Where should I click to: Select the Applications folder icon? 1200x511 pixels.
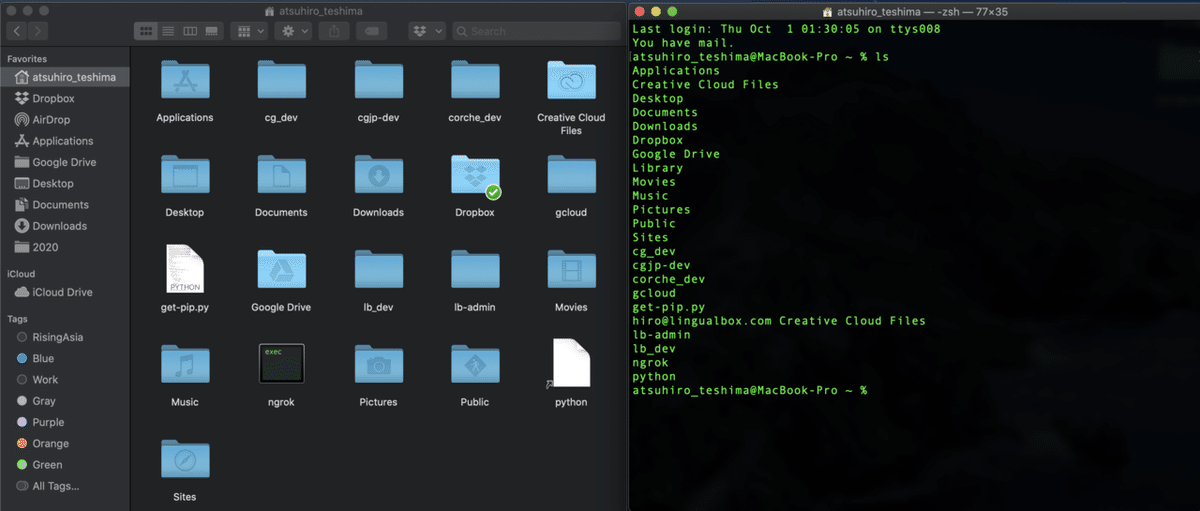(185, 80)
